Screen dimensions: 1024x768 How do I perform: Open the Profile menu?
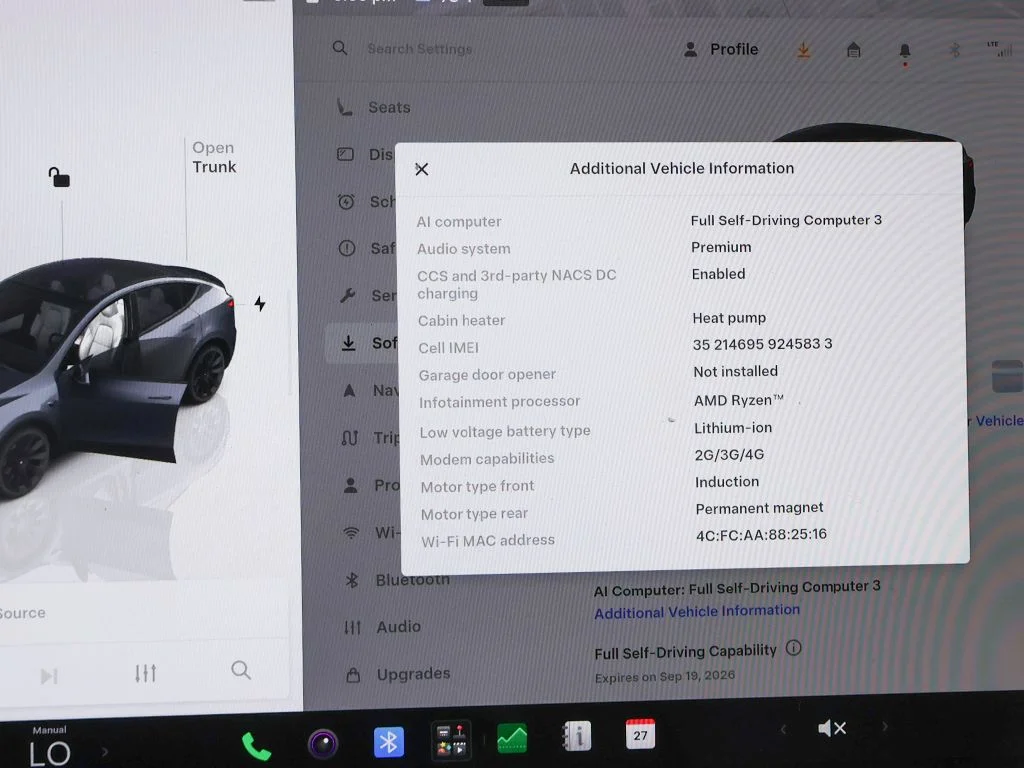(x=721, y=50)
